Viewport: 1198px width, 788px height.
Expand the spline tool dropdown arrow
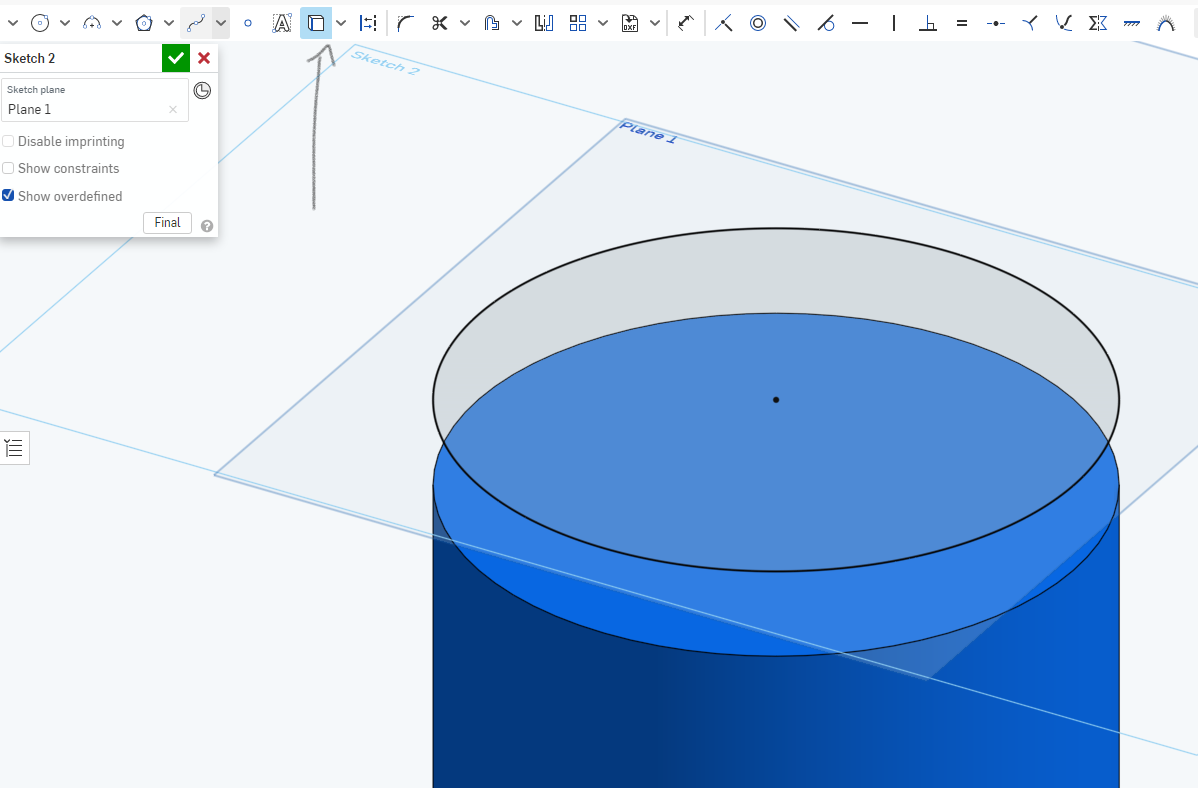coord(221,24)
